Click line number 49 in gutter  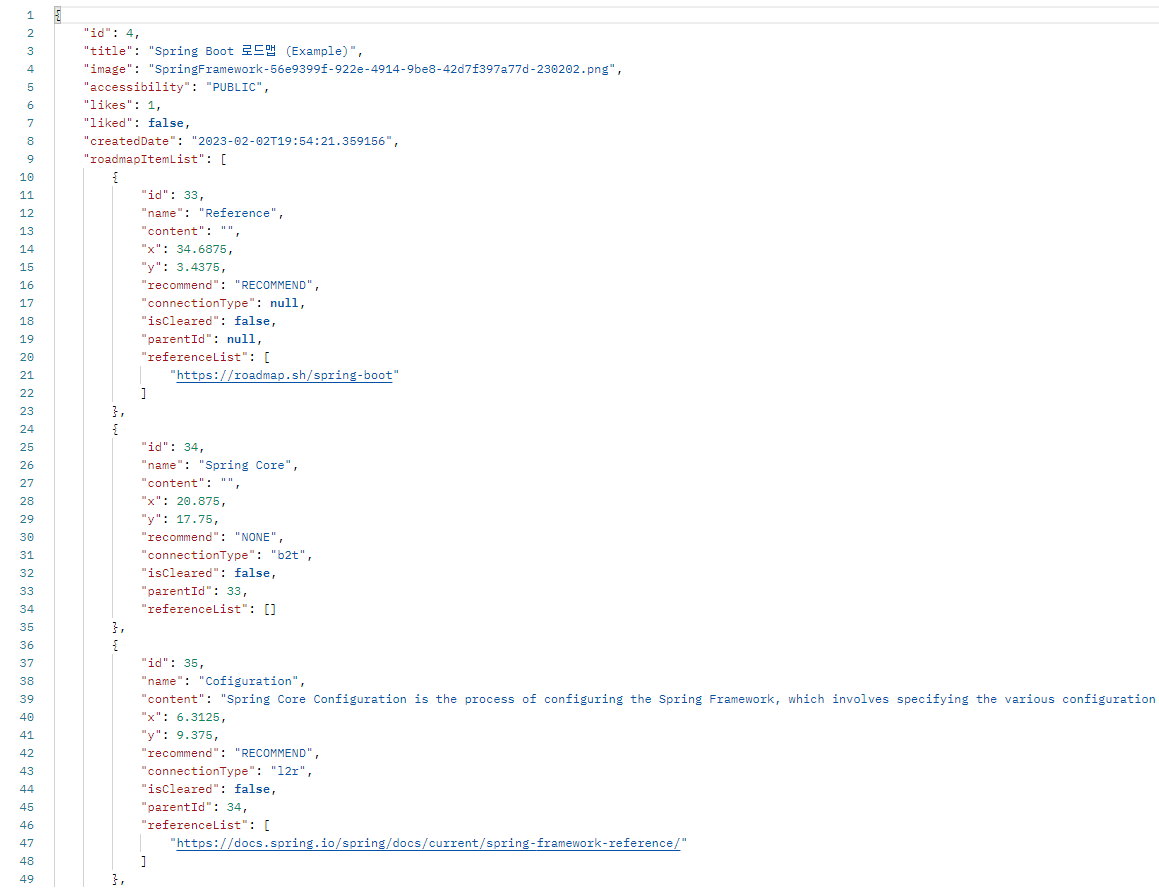27,879
